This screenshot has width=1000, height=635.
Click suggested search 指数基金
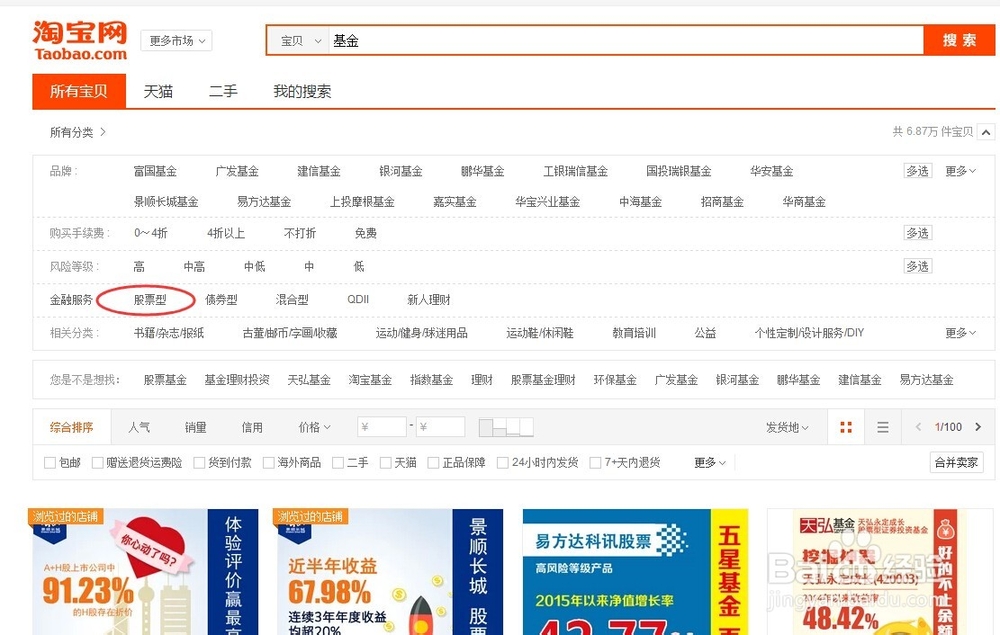coord(431,380)
